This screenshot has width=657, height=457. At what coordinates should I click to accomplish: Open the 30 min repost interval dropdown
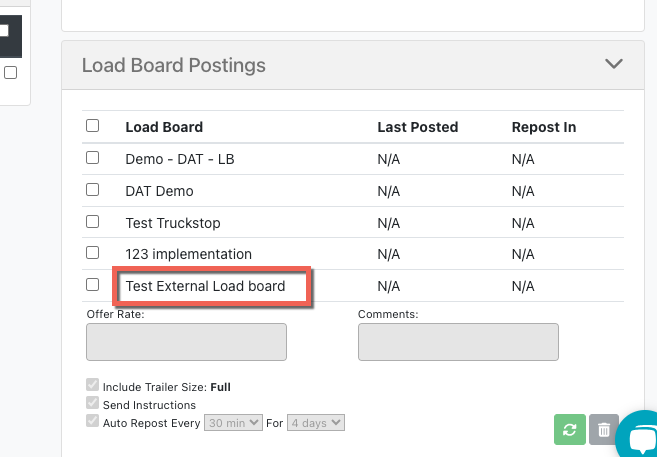click(233, 423)
